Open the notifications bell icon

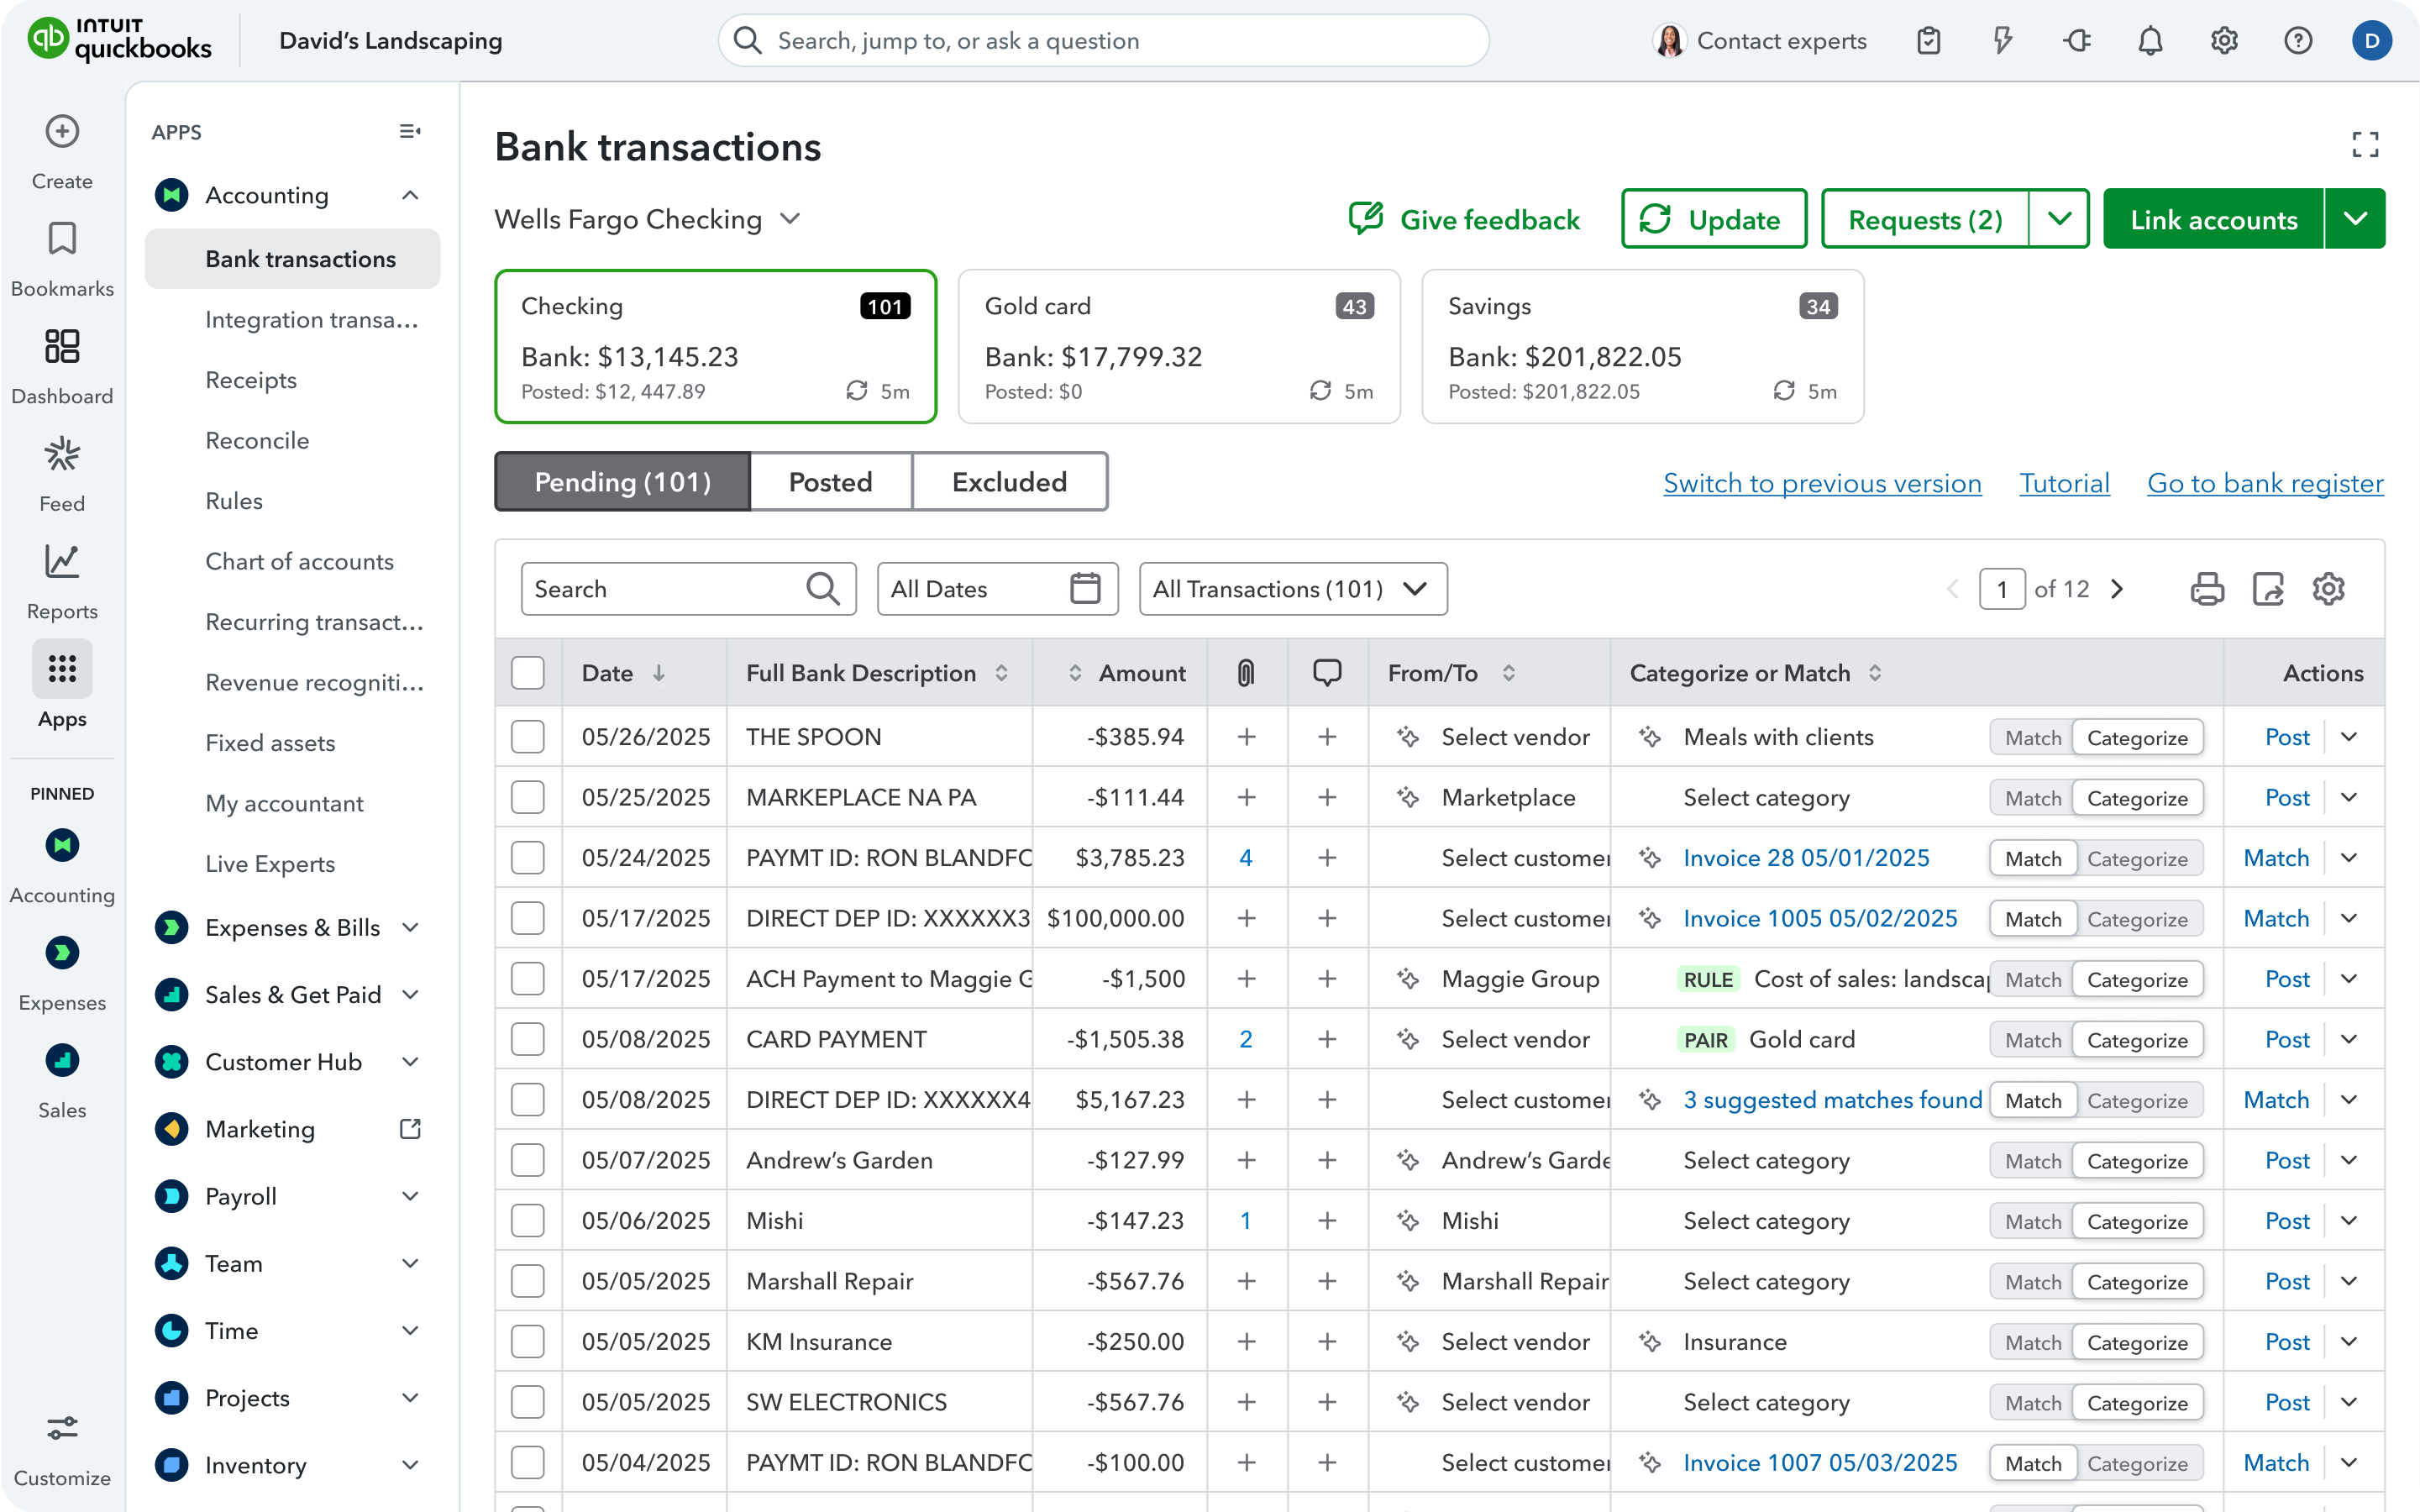(x=2150, y=41)
